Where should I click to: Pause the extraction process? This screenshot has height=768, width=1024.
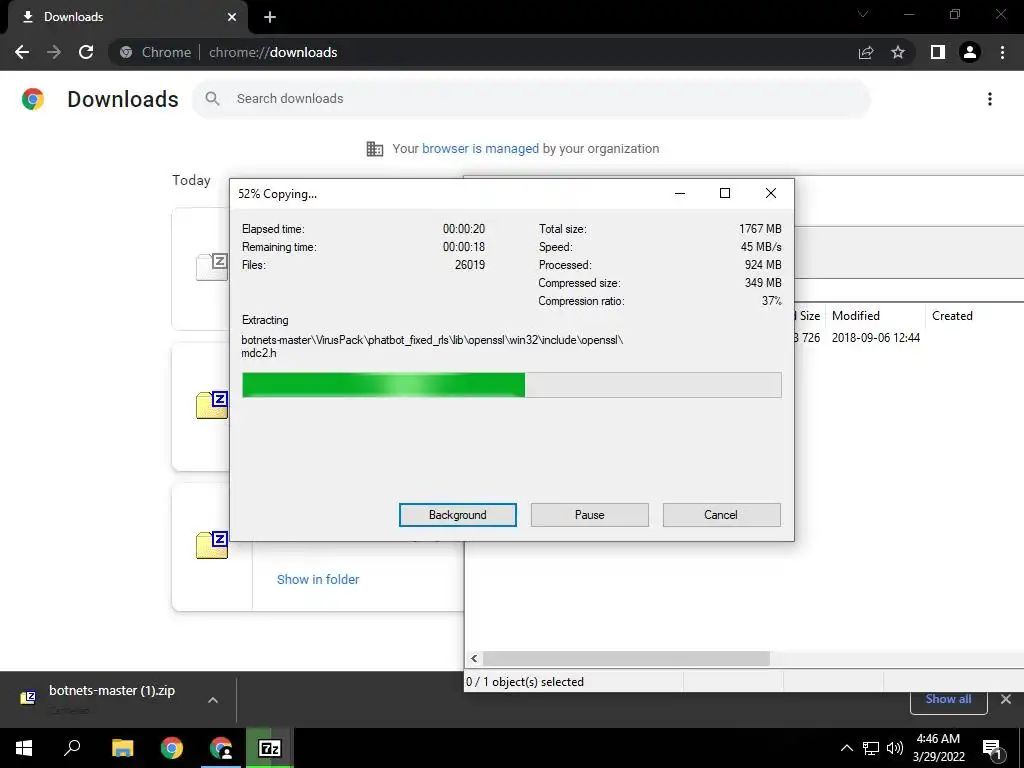[x=589, y=515]
